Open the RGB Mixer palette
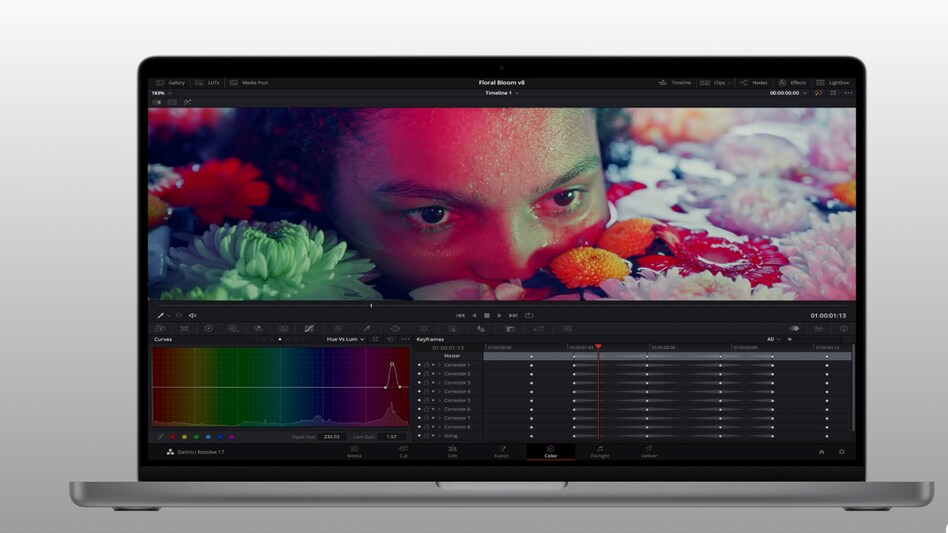Viewport: 948px width, 533px height. (x=258, y=329)
